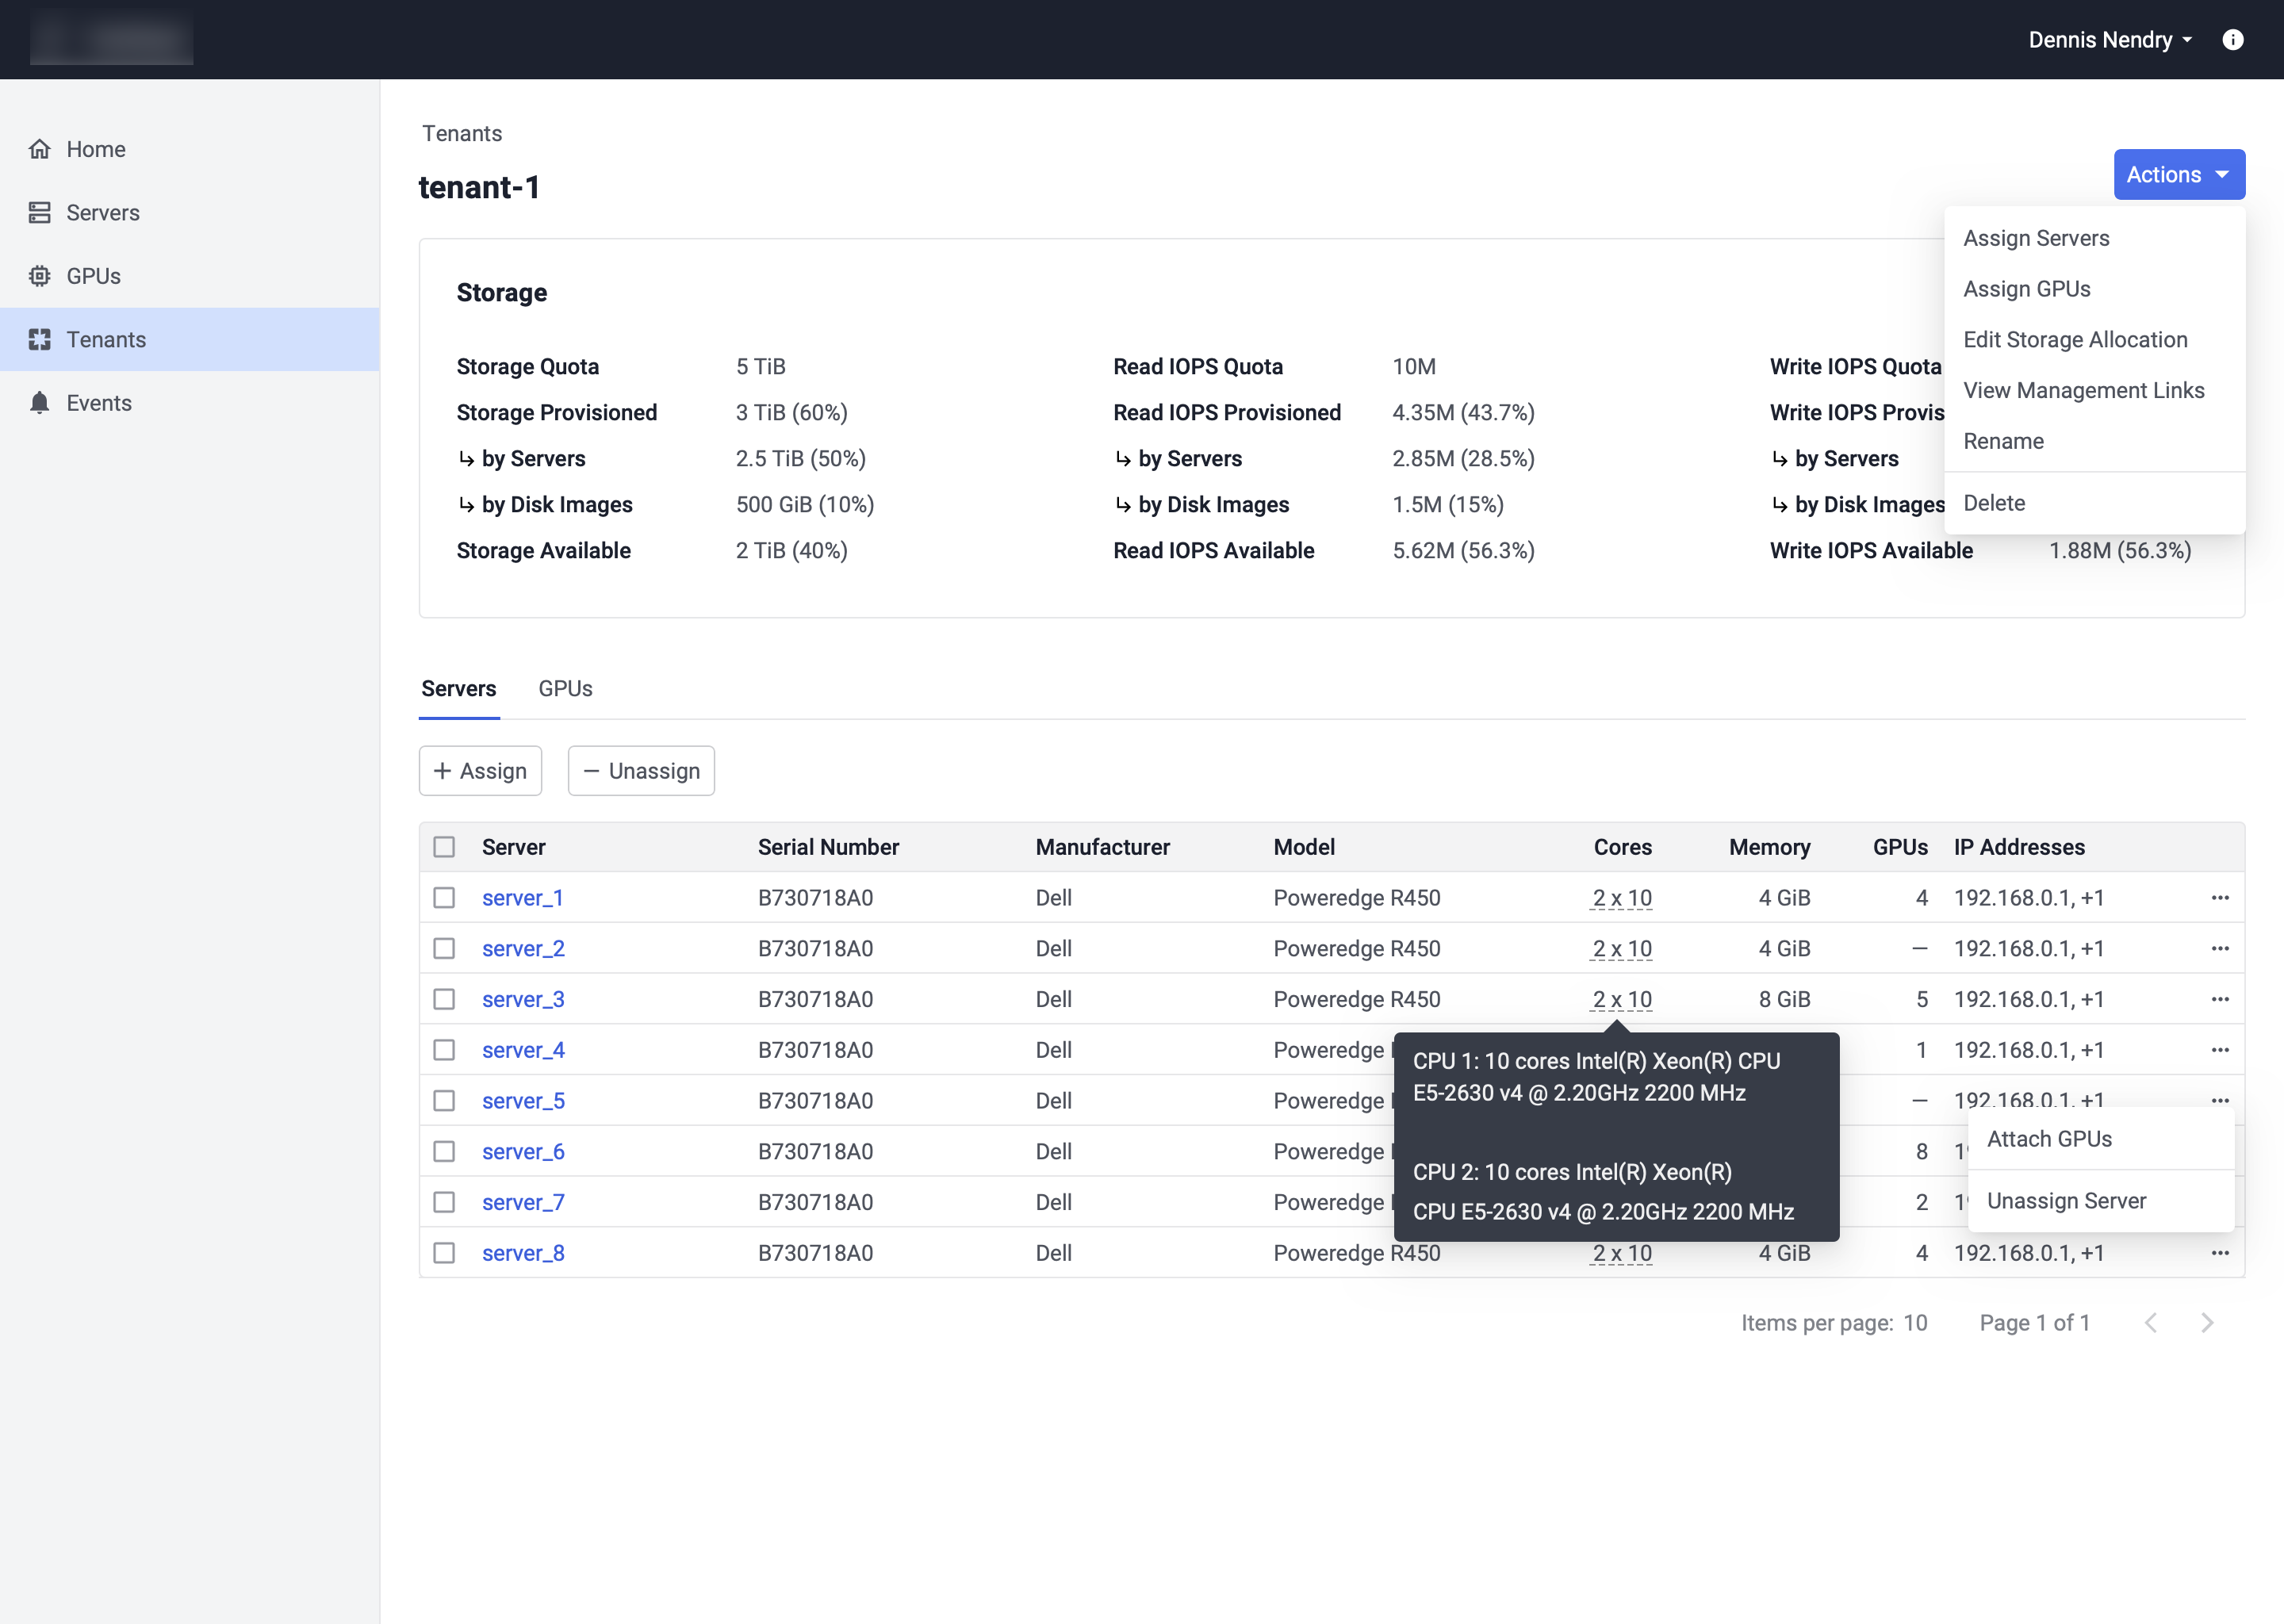2284x1624 pixels.
Task: Click the Events bell icon
Action: tap(40, 403)
